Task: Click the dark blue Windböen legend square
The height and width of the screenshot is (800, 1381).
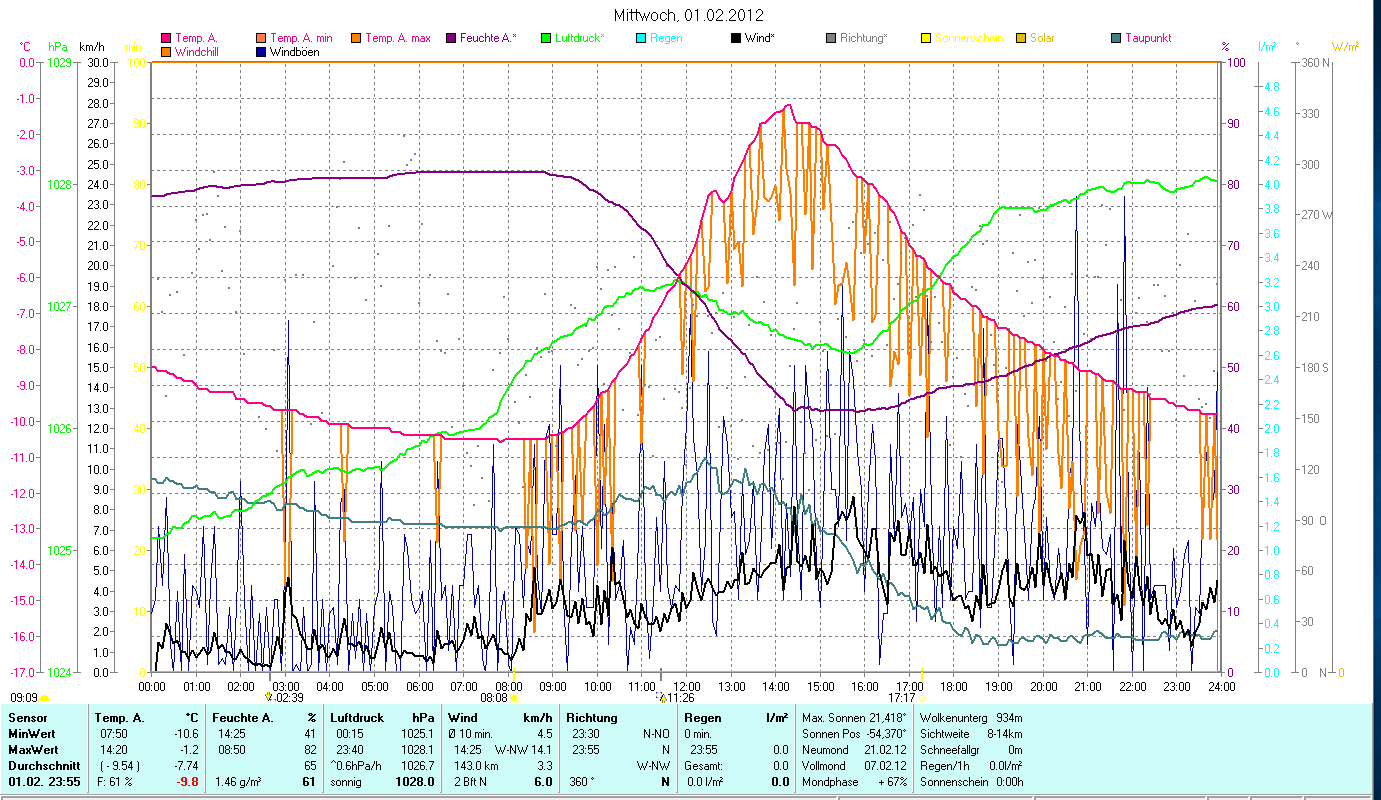Action: [x=262, y=52]
